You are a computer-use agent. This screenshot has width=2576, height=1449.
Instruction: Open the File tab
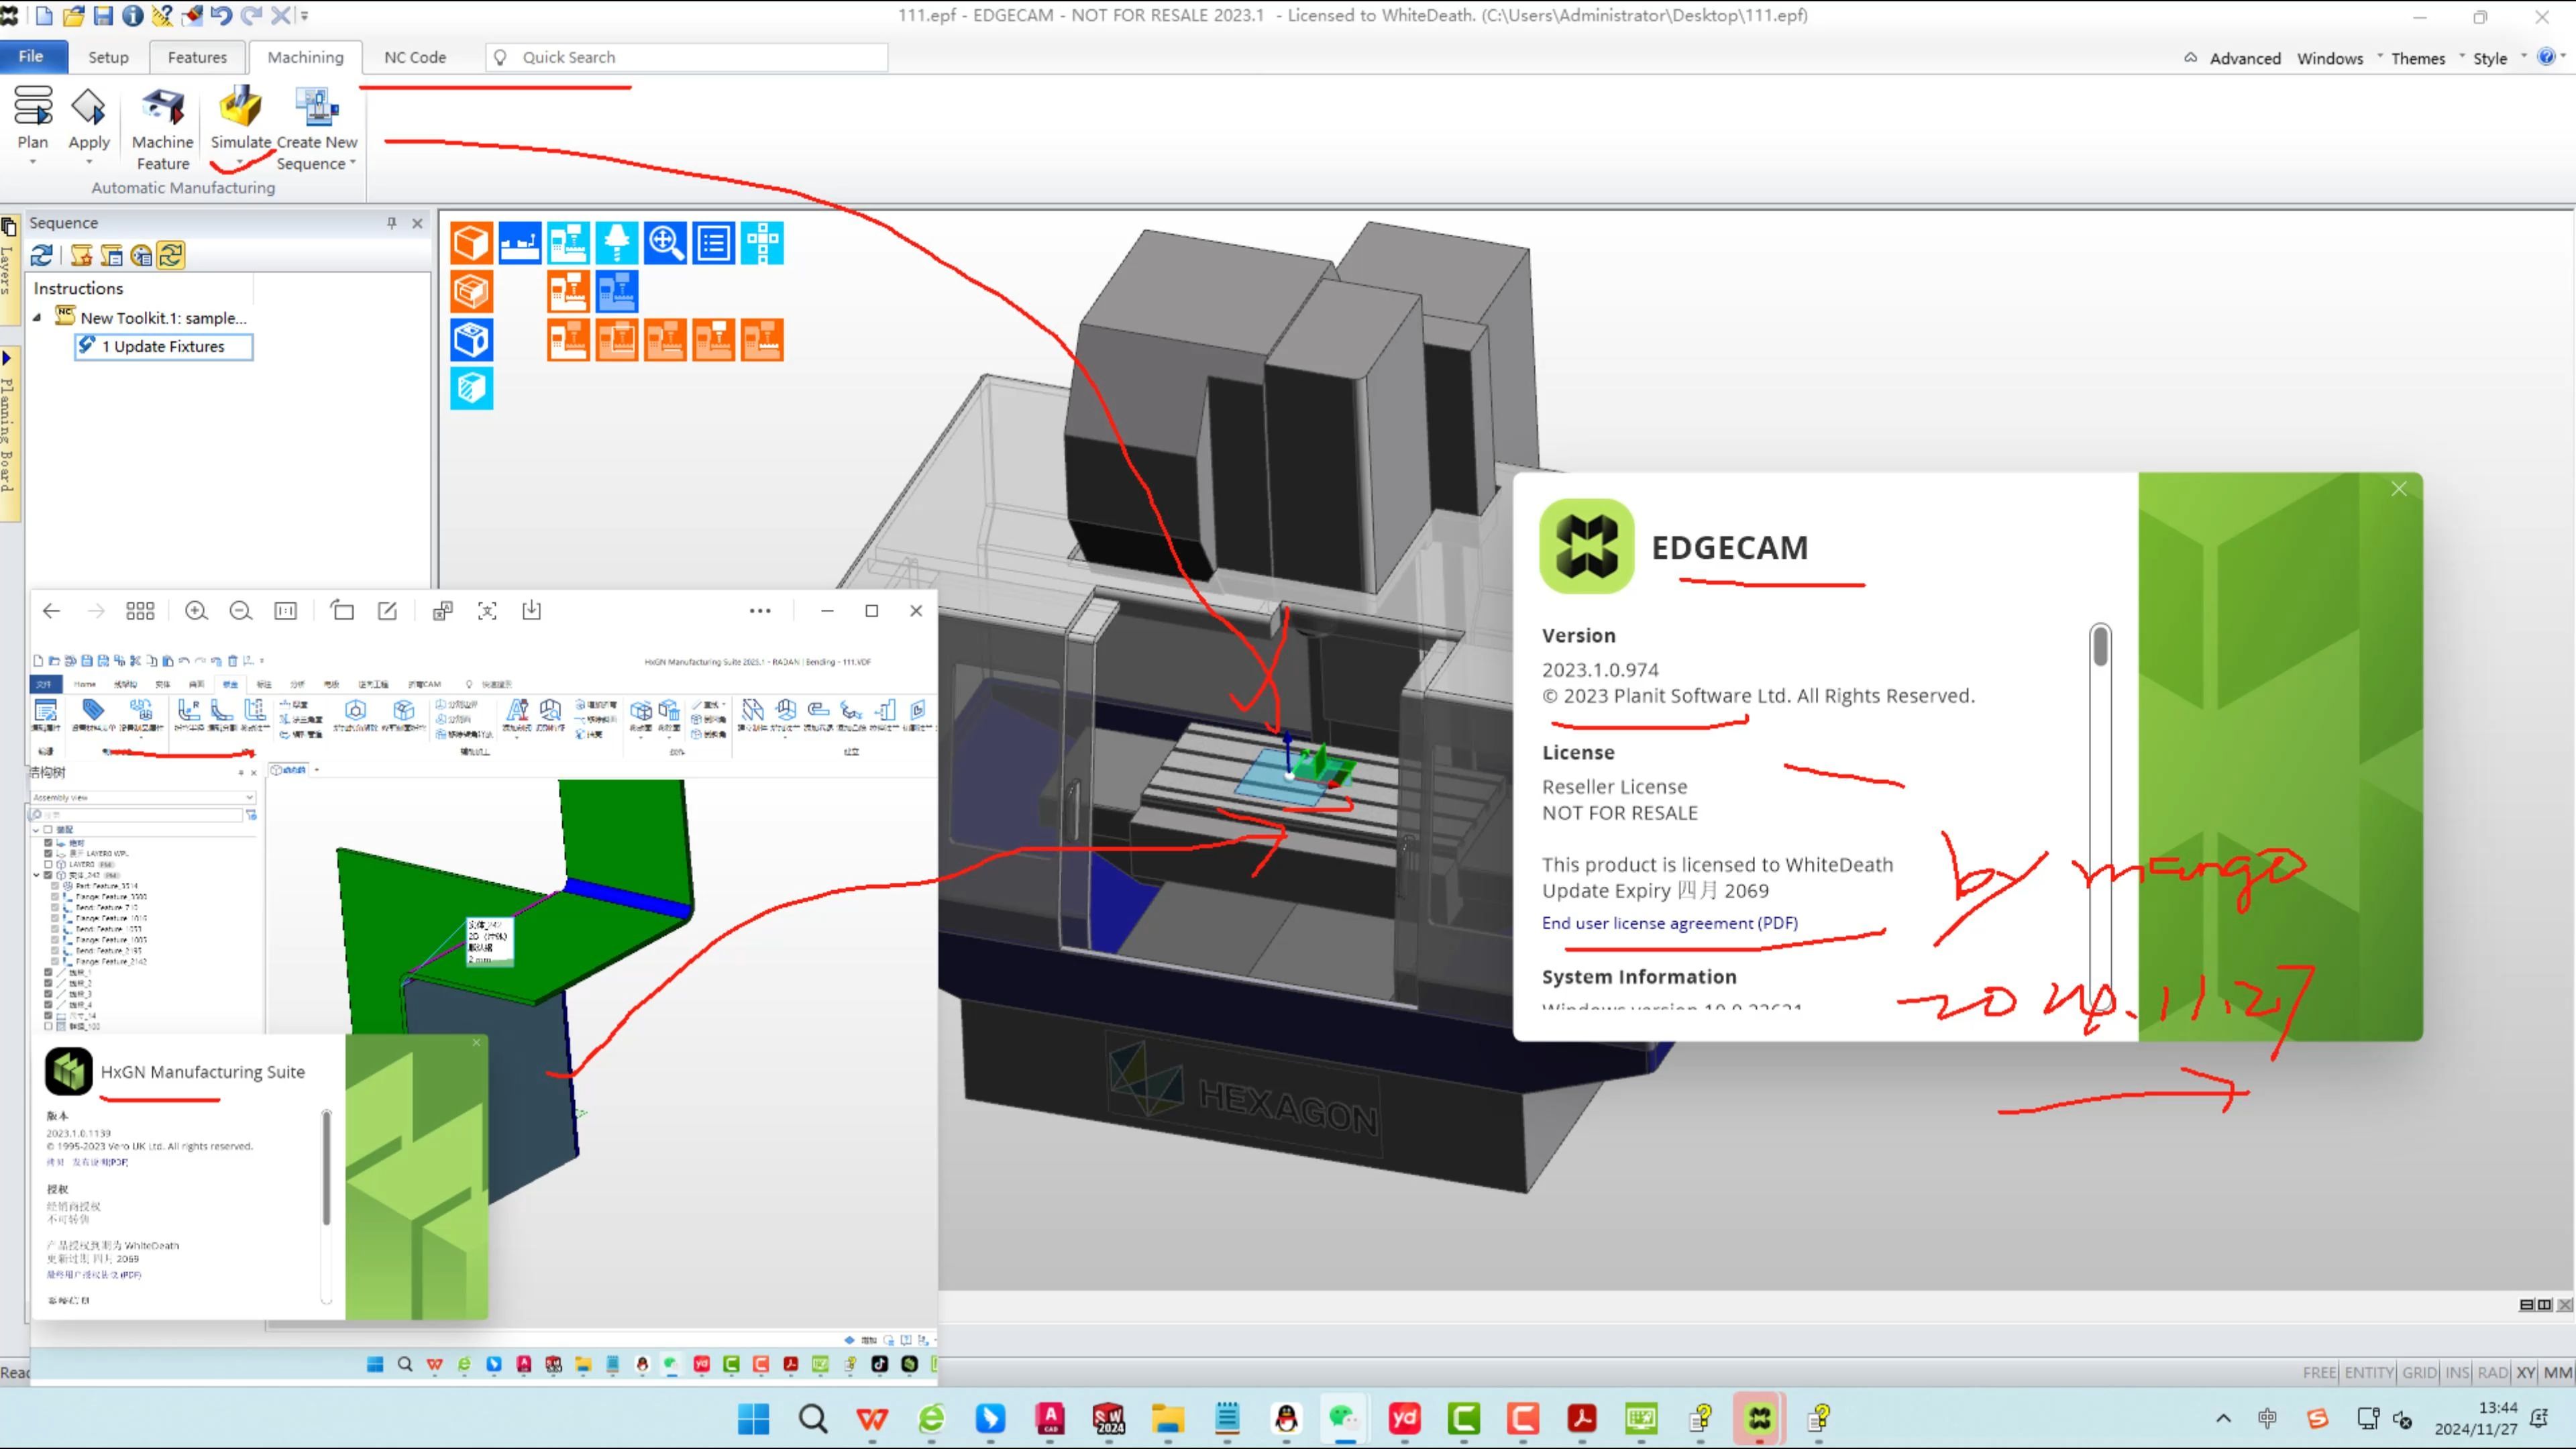point(31,56)
